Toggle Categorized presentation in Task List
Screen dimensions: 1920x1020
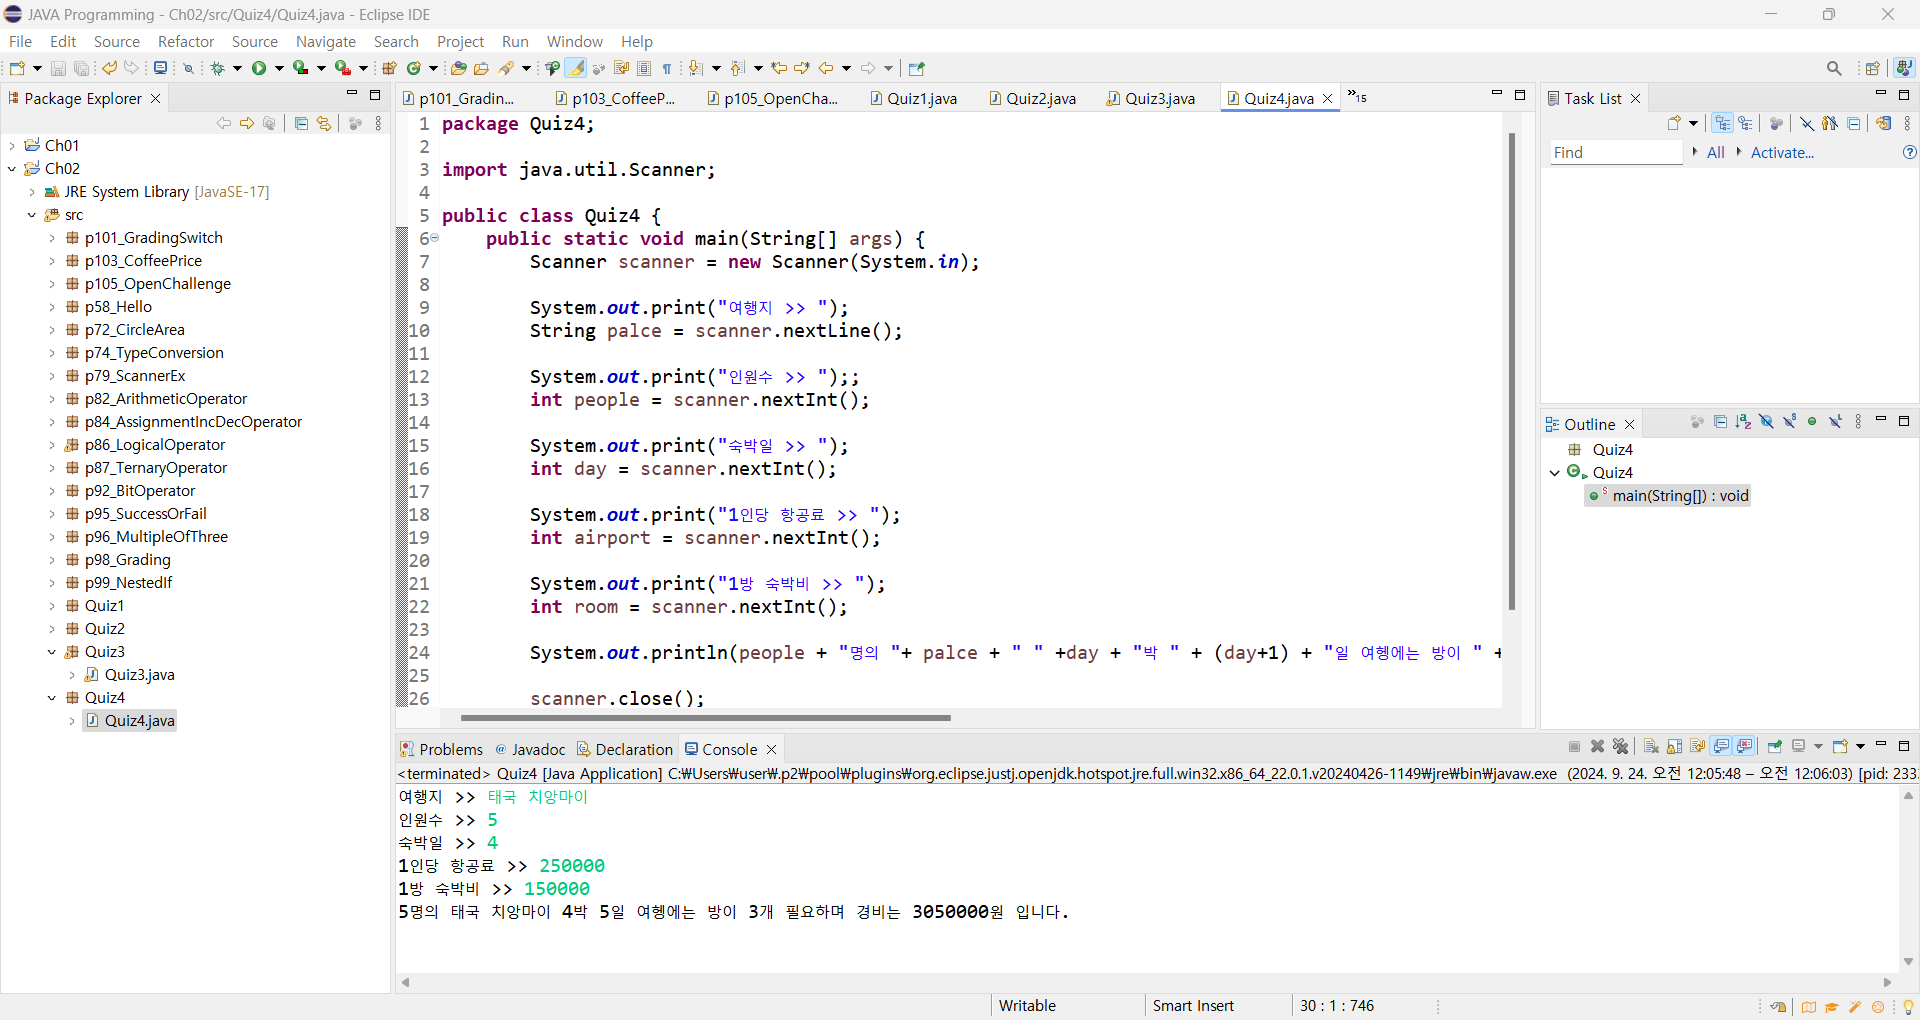tap(1722, 123)
